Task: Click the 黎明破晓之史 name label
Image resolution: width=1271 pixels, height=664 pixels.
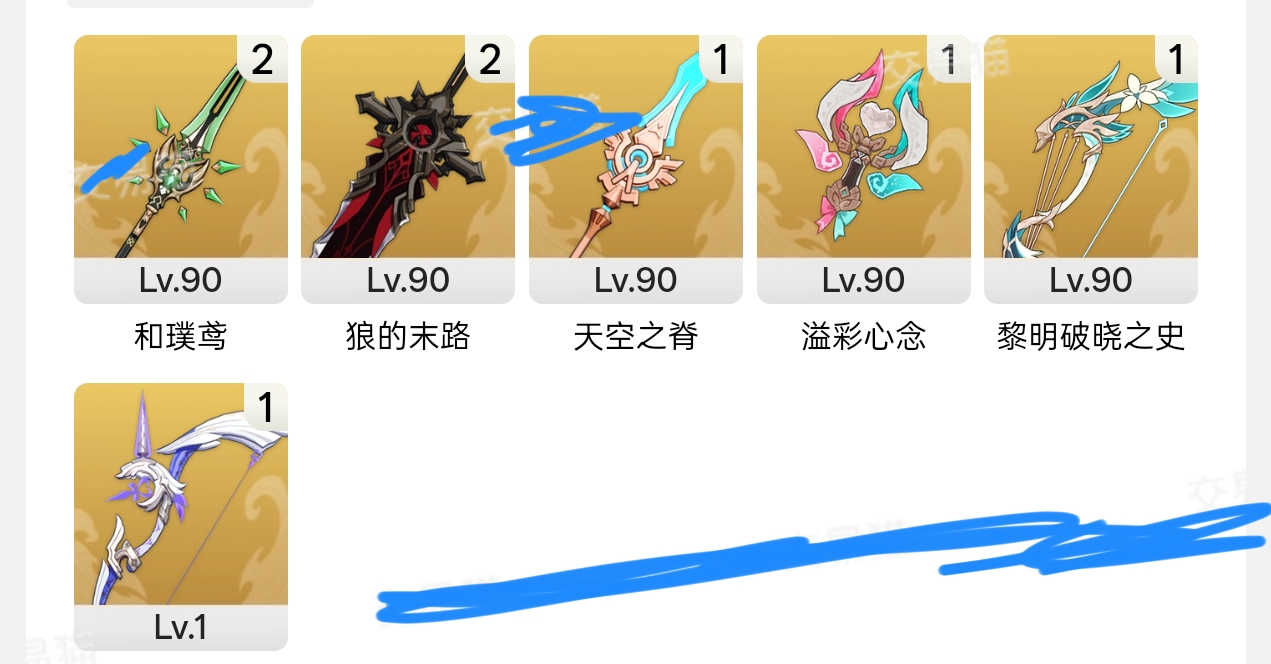Action: [x=1091, y=336]
